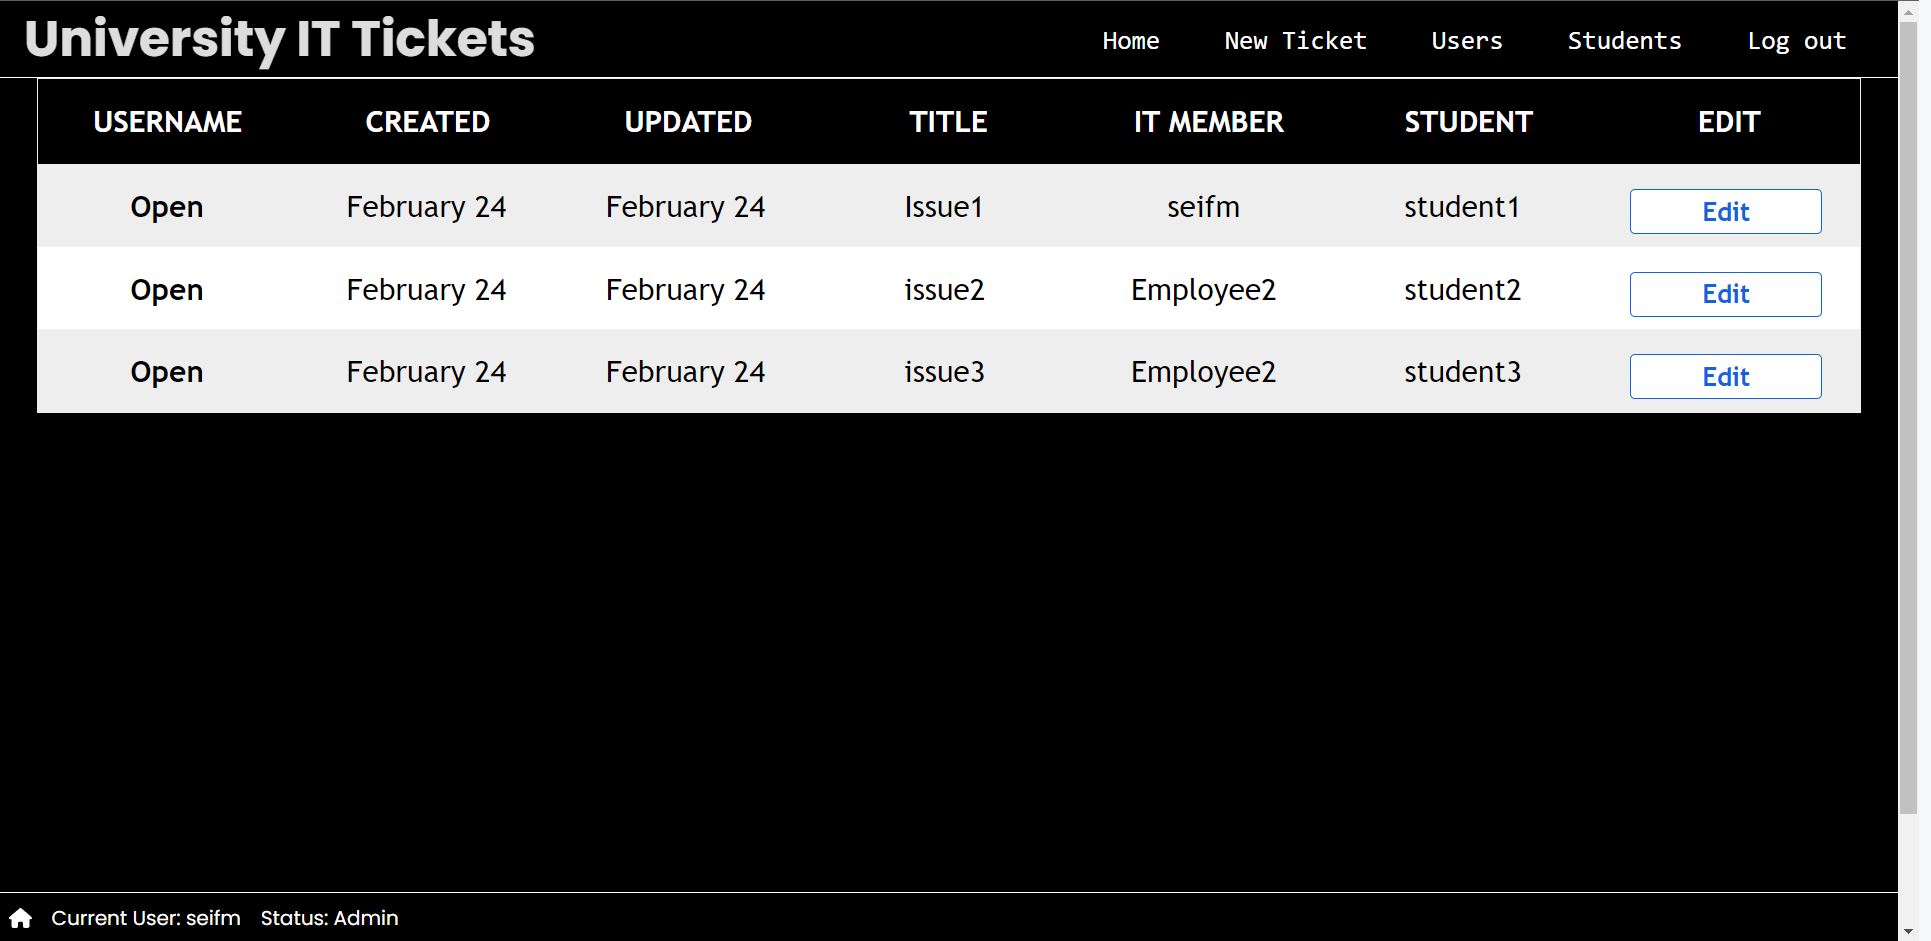Navigate to the Students page
The width and height of the screenshot is (1931, 941).
1624,41
